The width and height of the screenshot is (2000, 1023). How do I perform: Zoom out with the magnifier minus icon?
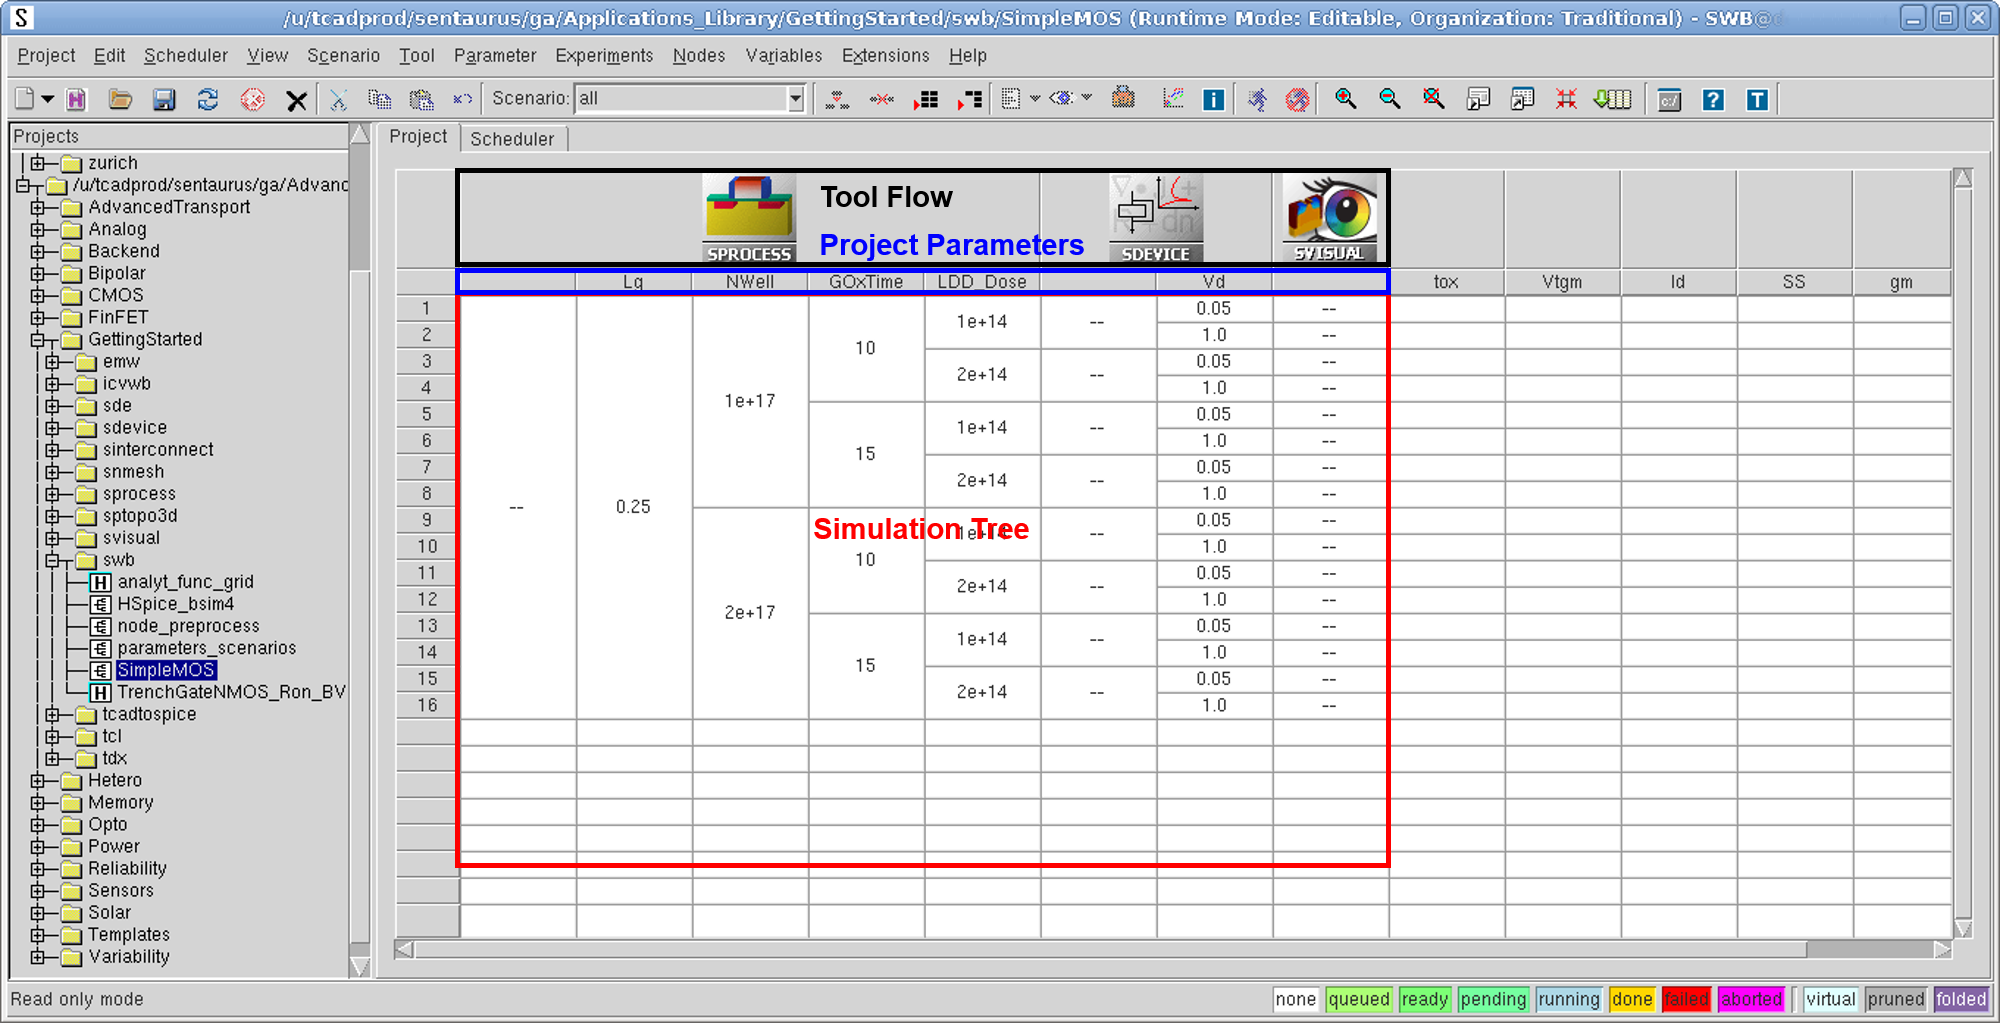(x=1389, y=98)
